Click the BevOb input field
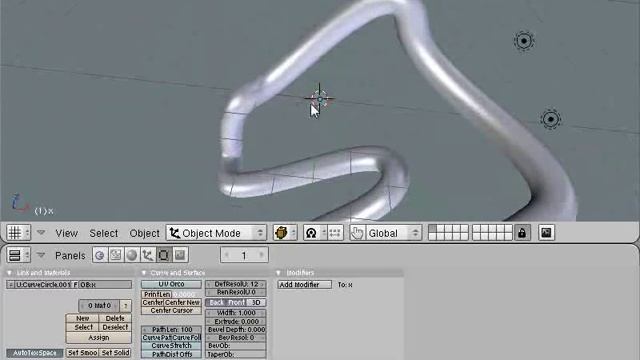The width and height of the screenshot is (640, 360). coord(236,345)
